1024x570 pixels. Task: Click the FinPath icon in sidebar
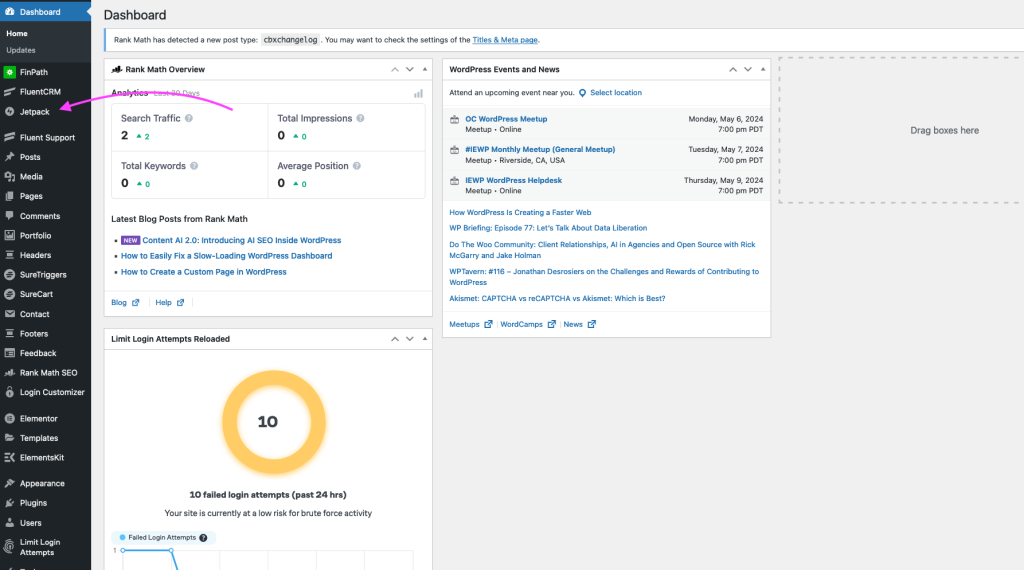9,72
